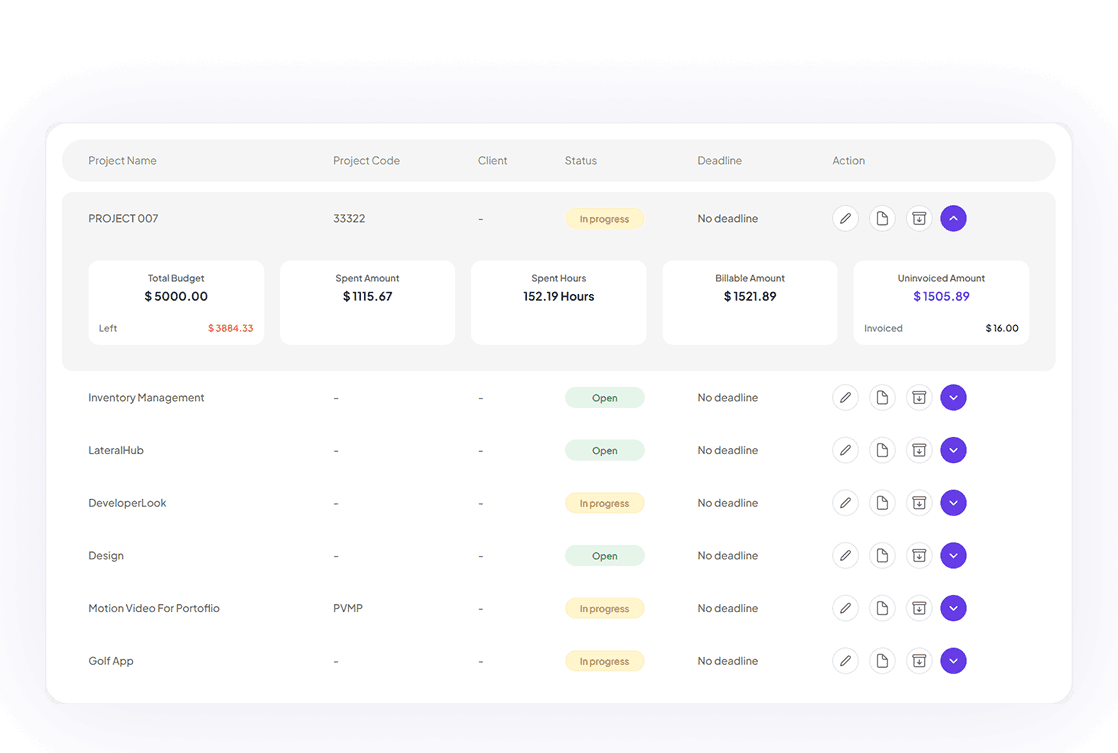Open document icon for PROJECT 007
1118x753 pixels.
tap(882, 218)
